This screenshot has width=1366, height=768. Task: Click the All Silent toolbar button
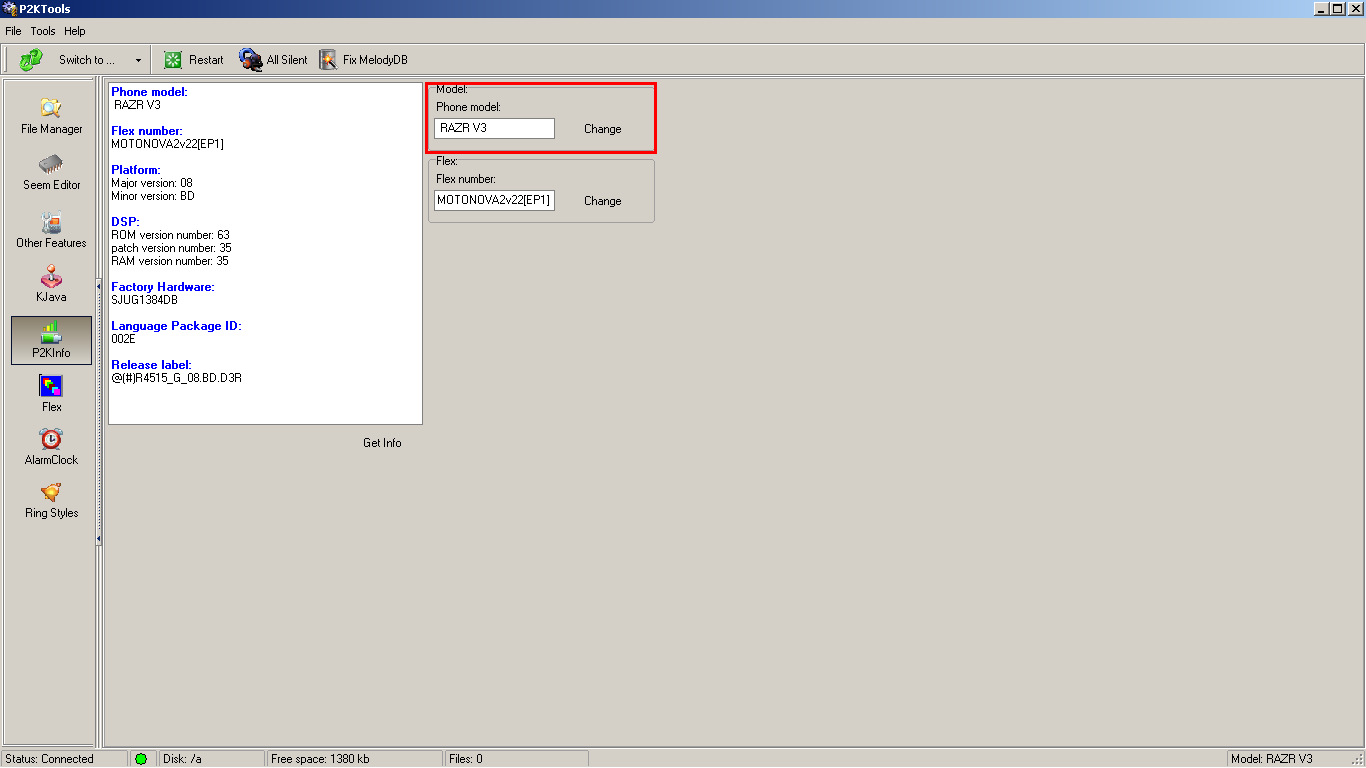point(274,60)
